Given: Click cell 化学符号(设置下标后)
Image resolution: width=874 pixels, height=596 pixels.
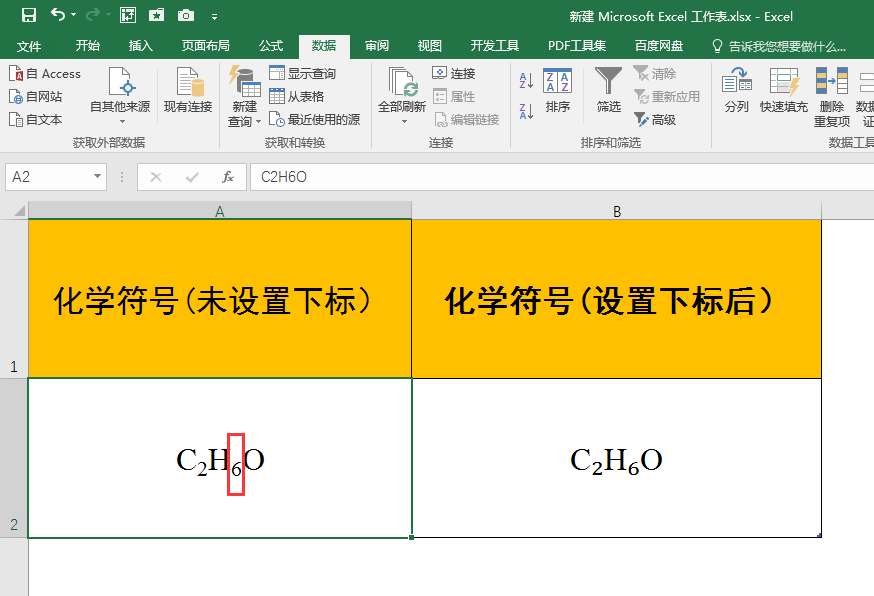Looking at the screenshot, I should (616, 299).
